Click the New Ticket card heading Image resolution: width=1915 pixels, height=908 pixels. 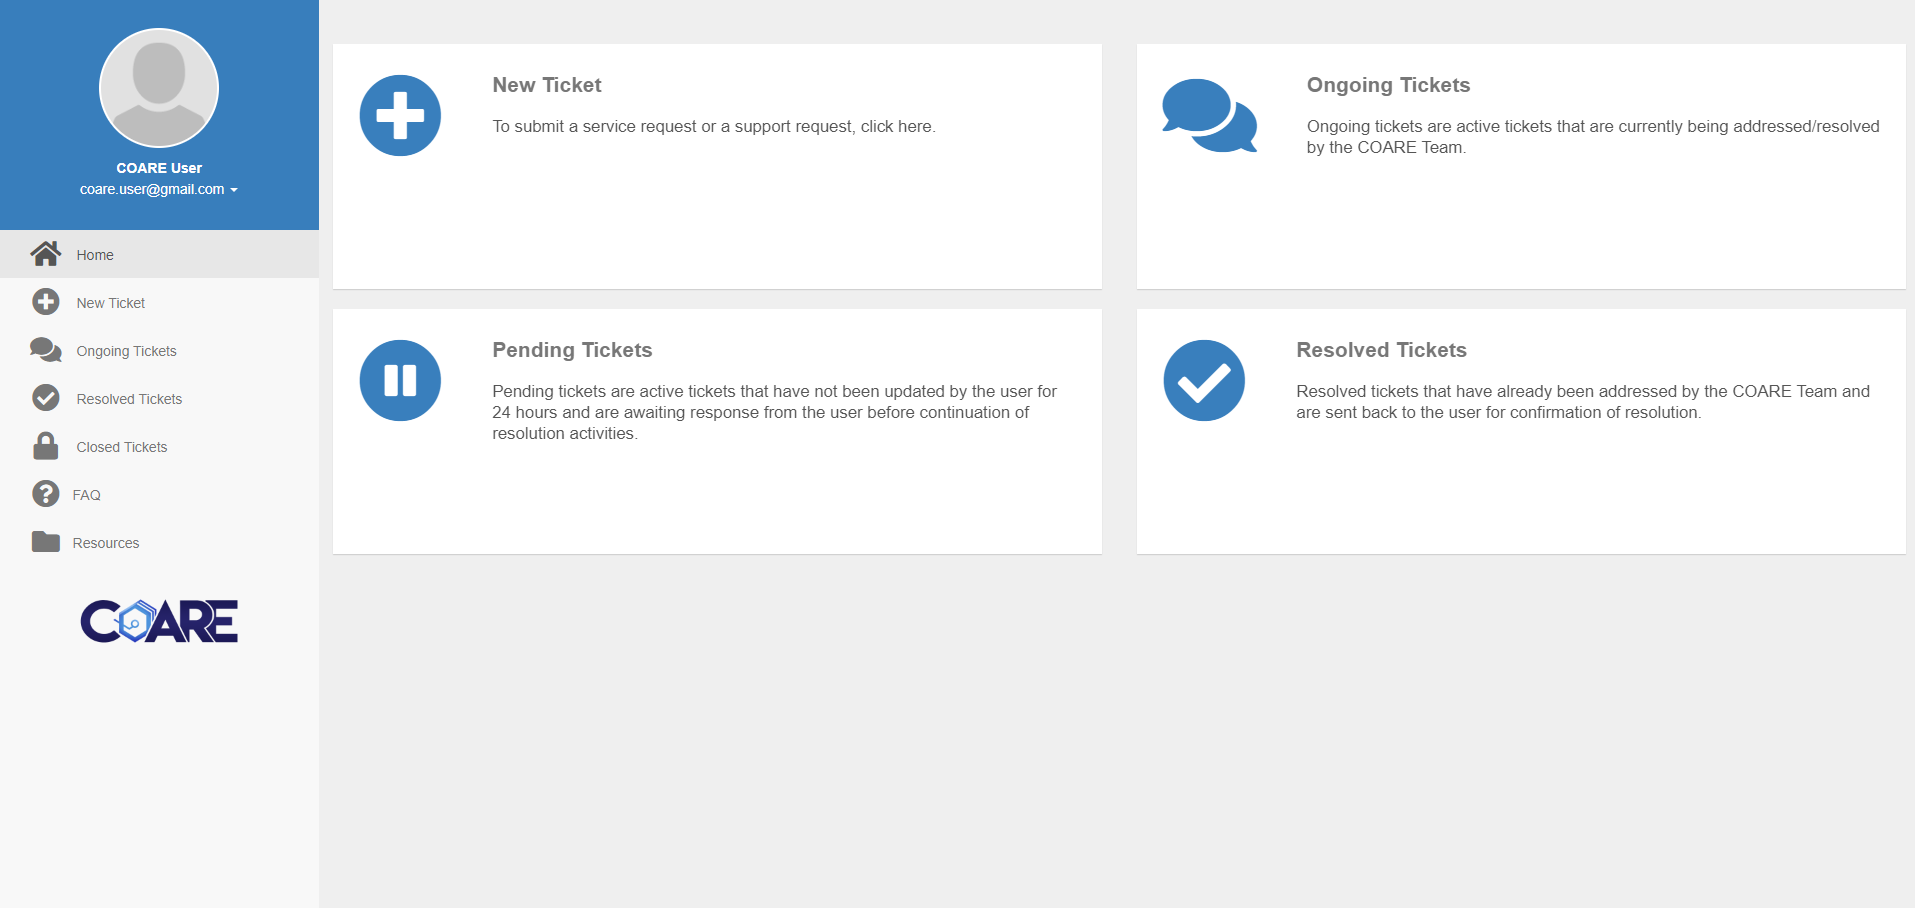(x=547, y=85)
